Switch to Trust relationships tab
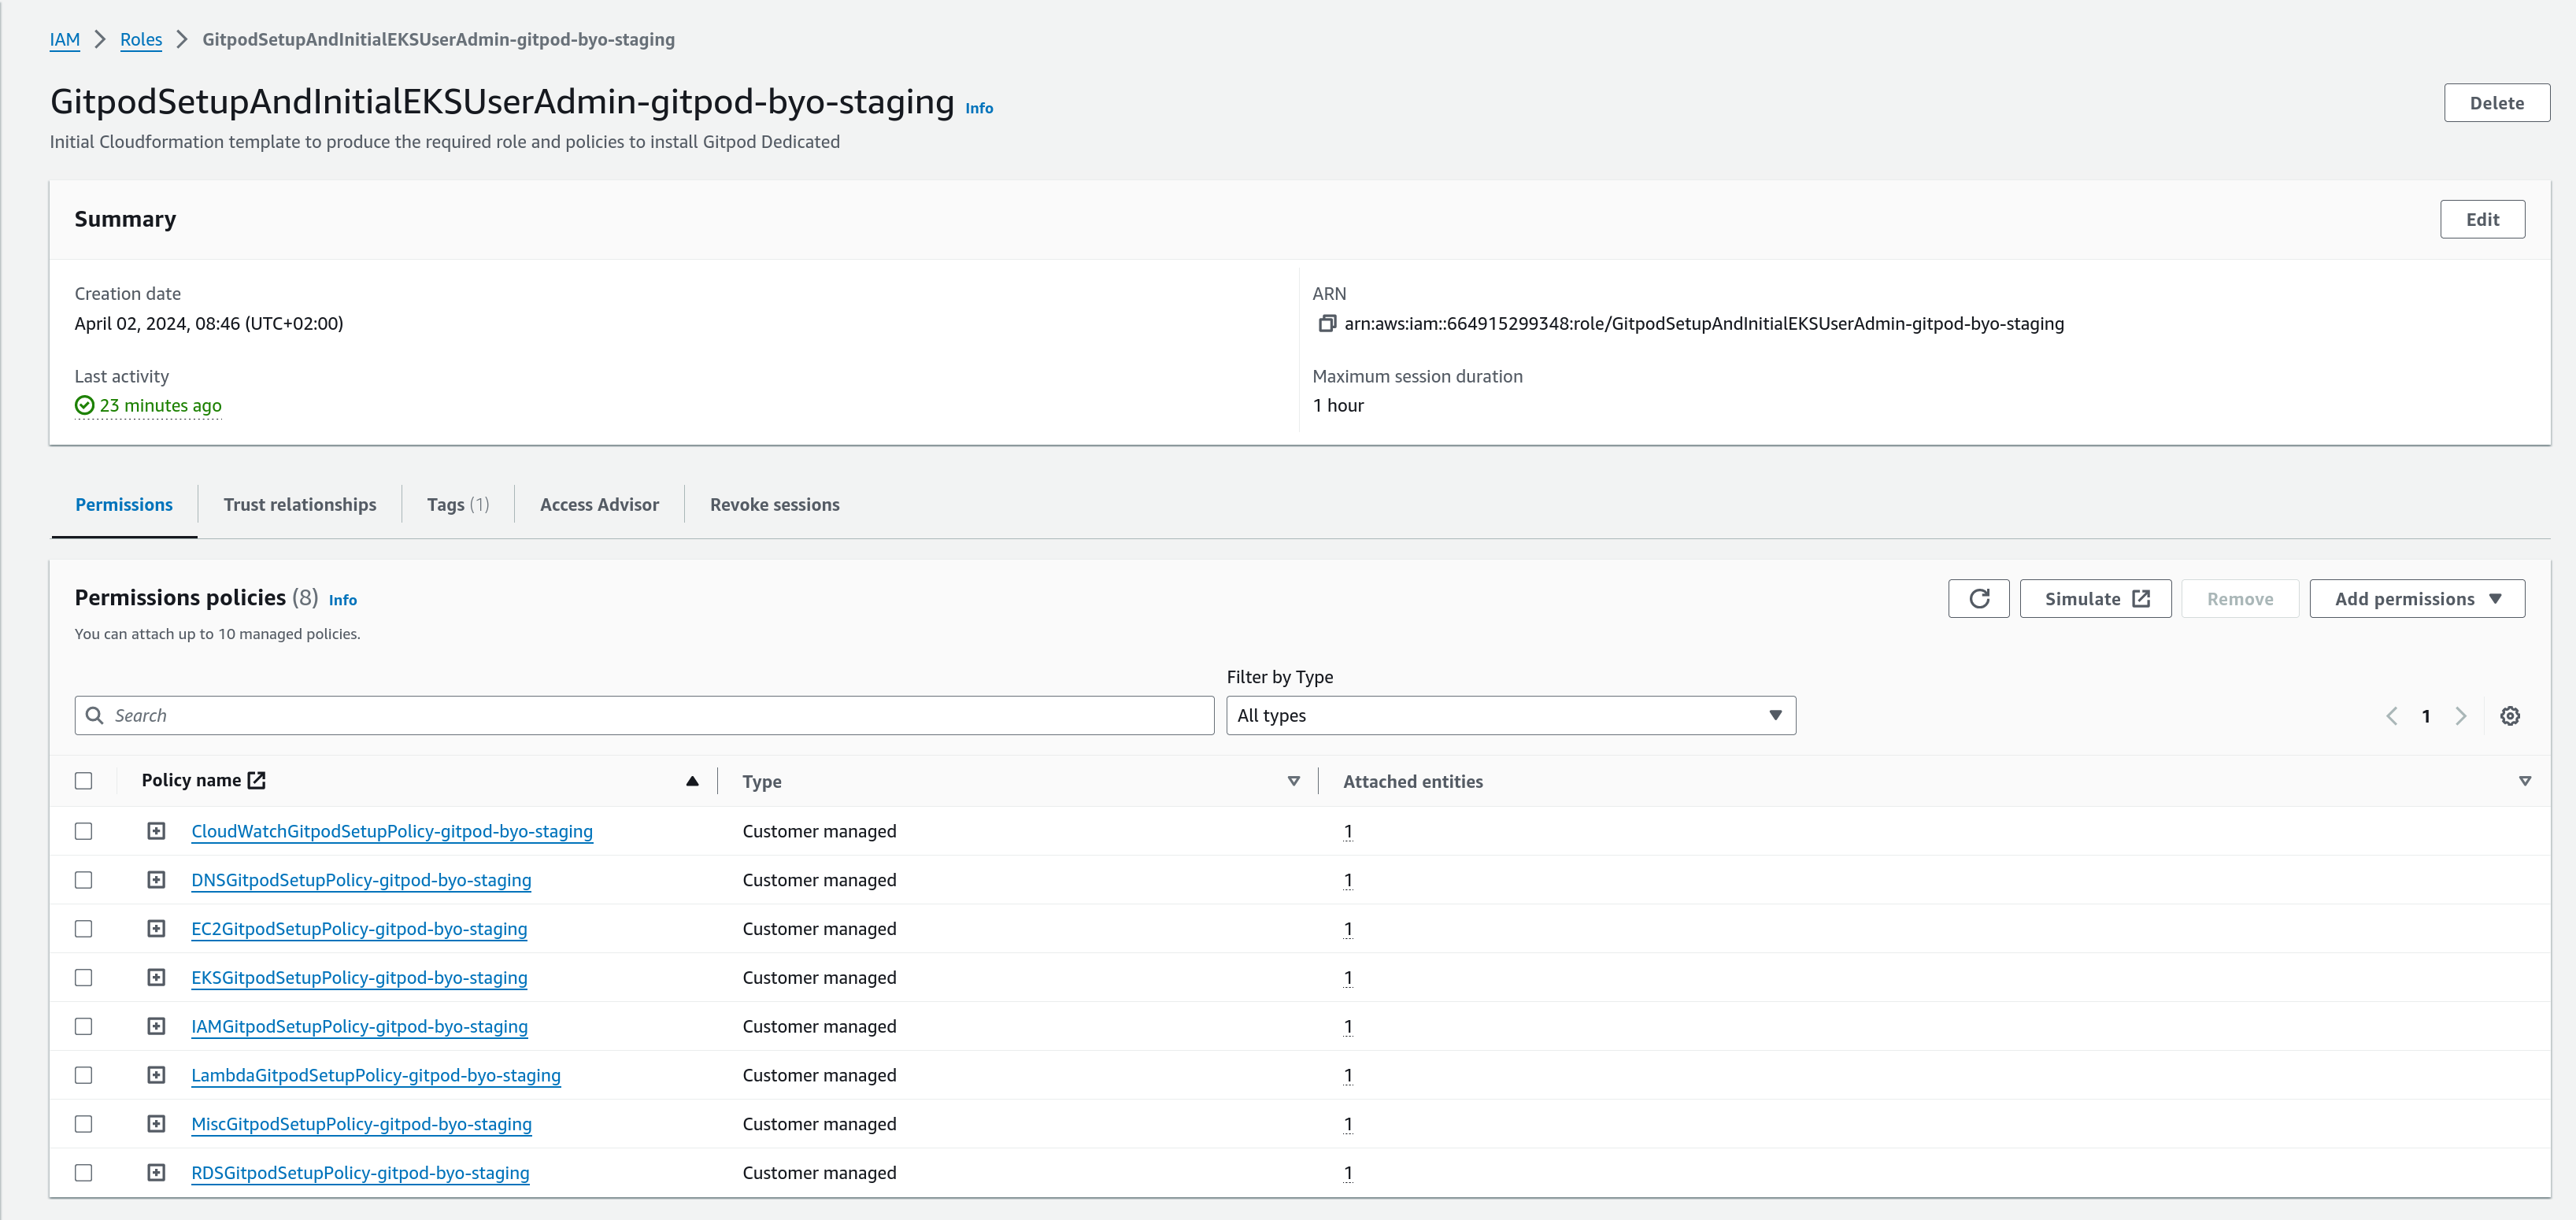This screenshot has height=1220, width=2576. pyautogui.click(x=300, y=505)
